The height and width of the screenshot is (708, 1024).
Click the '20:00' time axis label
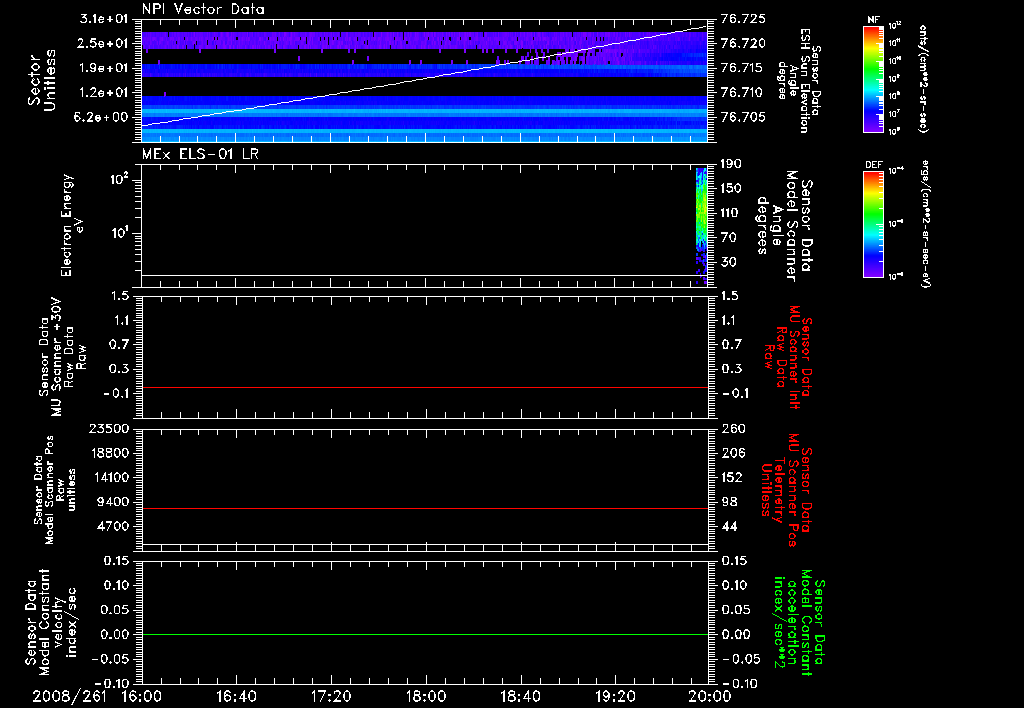tap(710, 696)
